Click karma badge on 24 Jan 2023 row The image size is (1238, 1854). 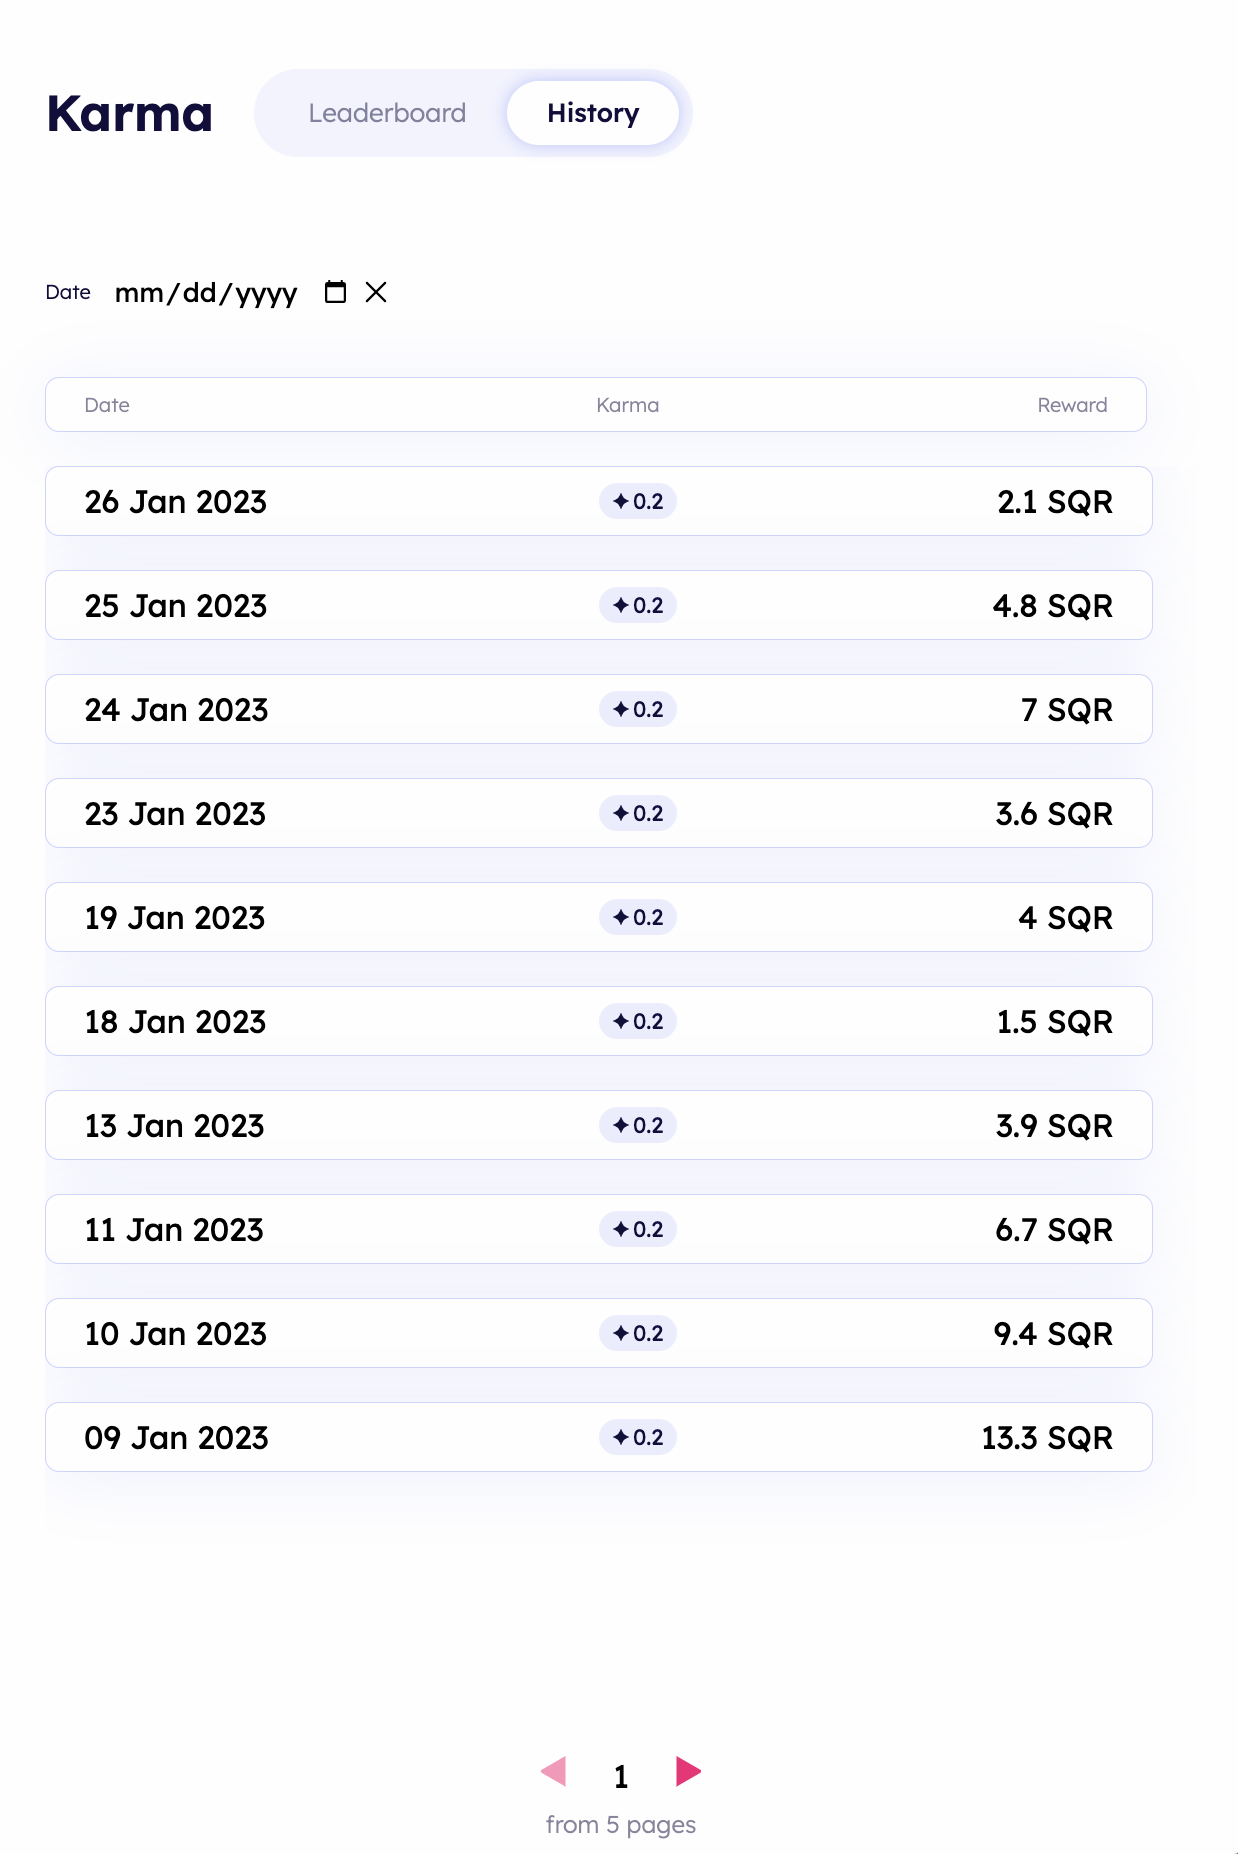pyautogui.click(x=638, y=709)
